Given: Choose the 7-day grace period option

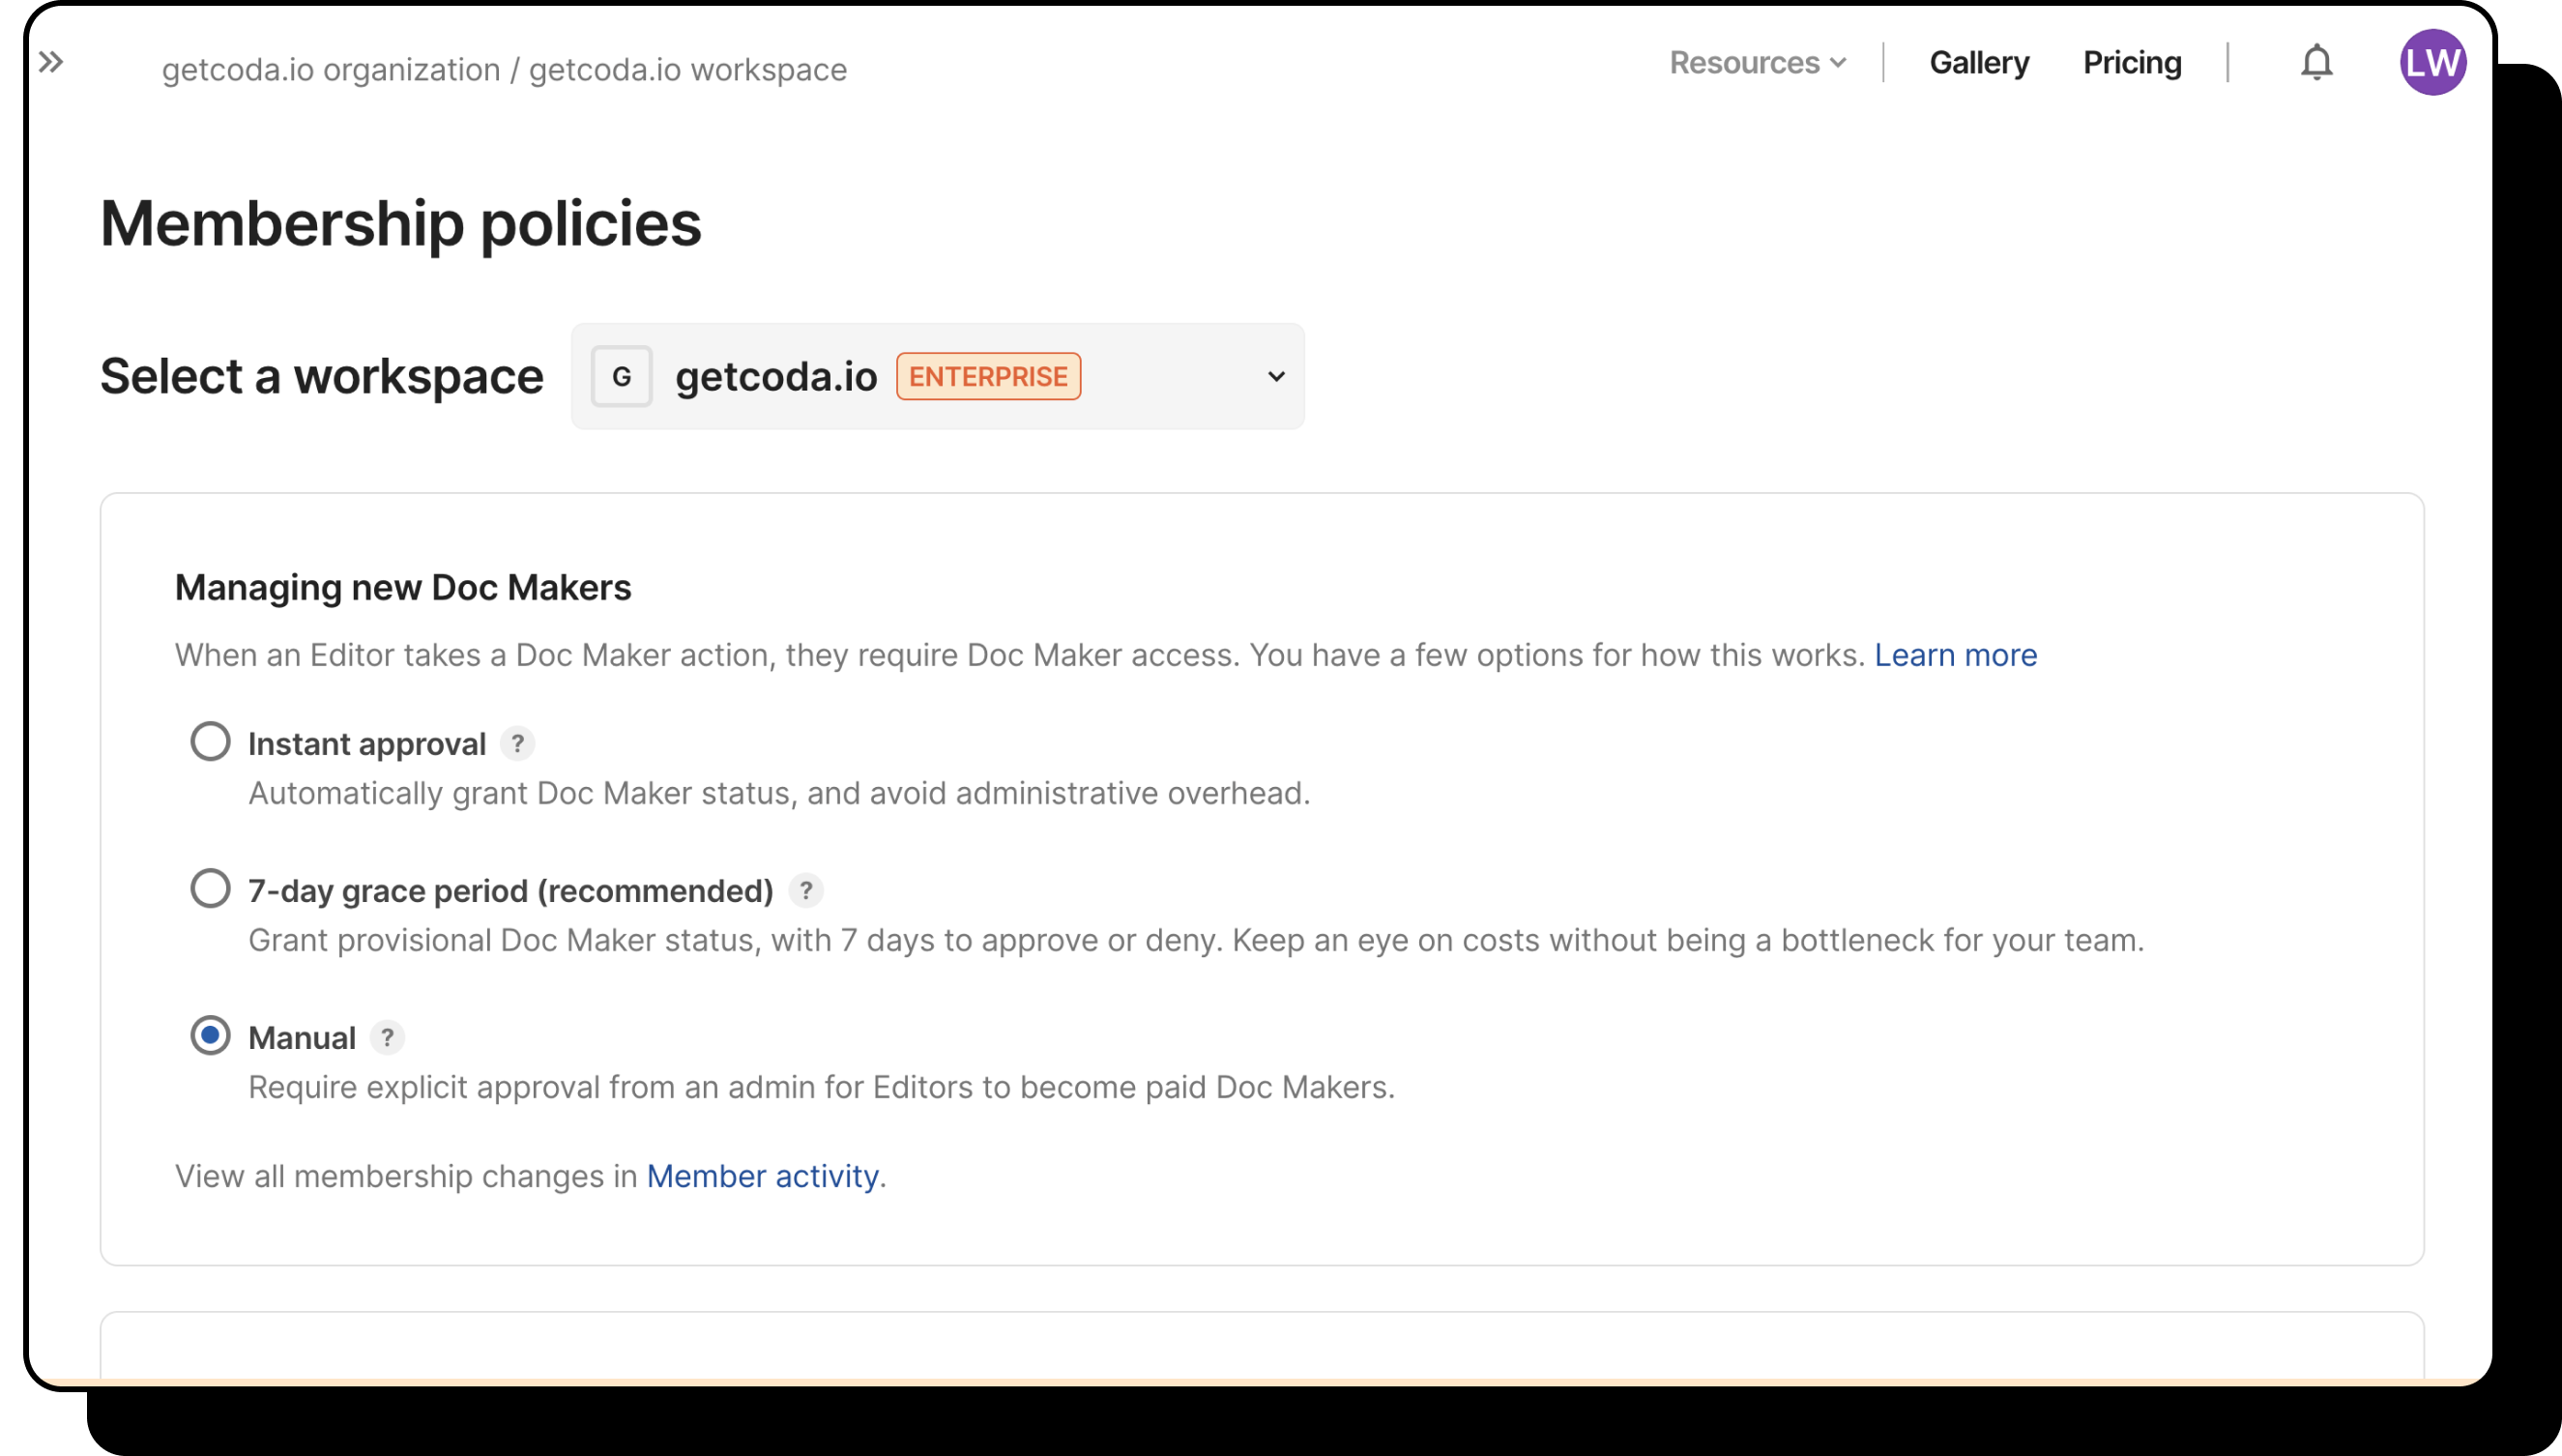Looking at the screenshot, I should pos(210,888).
